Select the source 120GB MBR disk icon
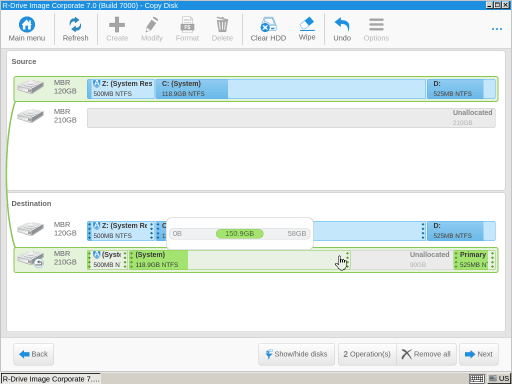The image size is (512, 384). [31, 87]
